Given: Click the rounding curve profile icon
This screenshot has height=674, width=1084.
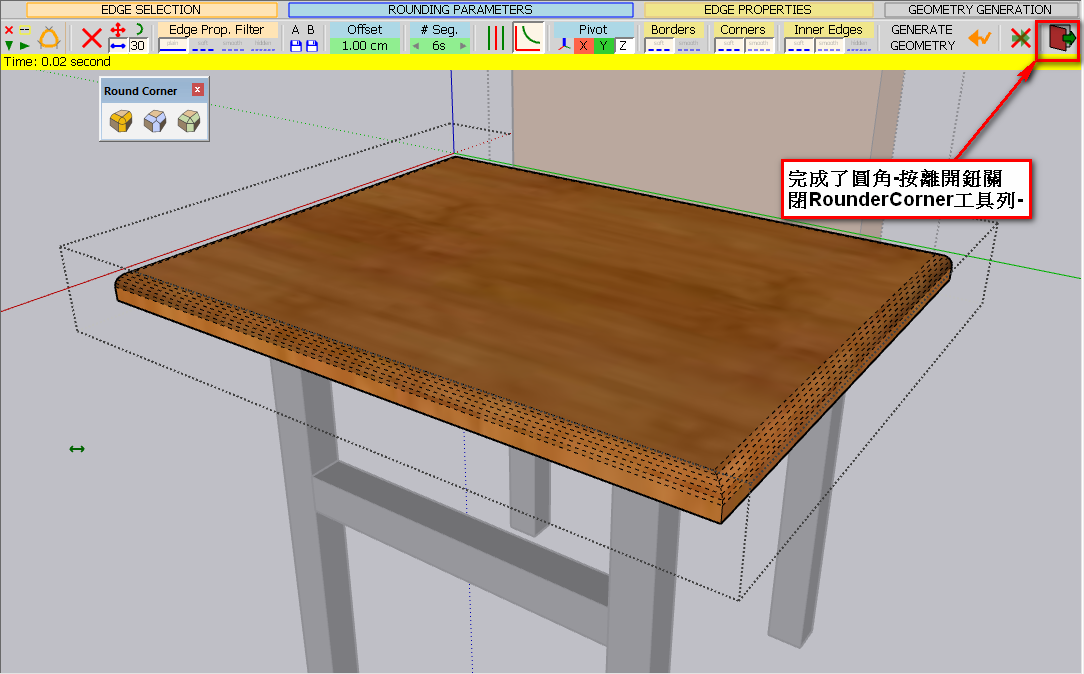Looking at the screenshot, I should pos(528,37).
